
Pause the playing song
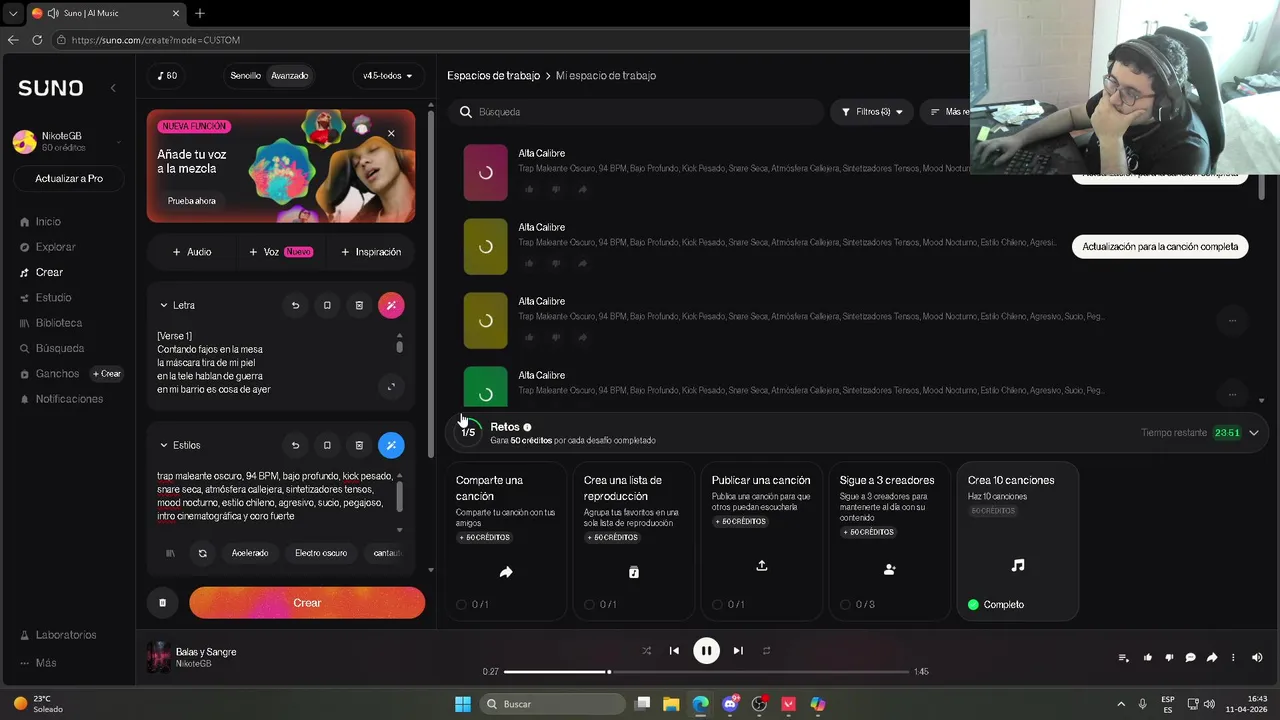pyautogui.click(x=706, y=651)
